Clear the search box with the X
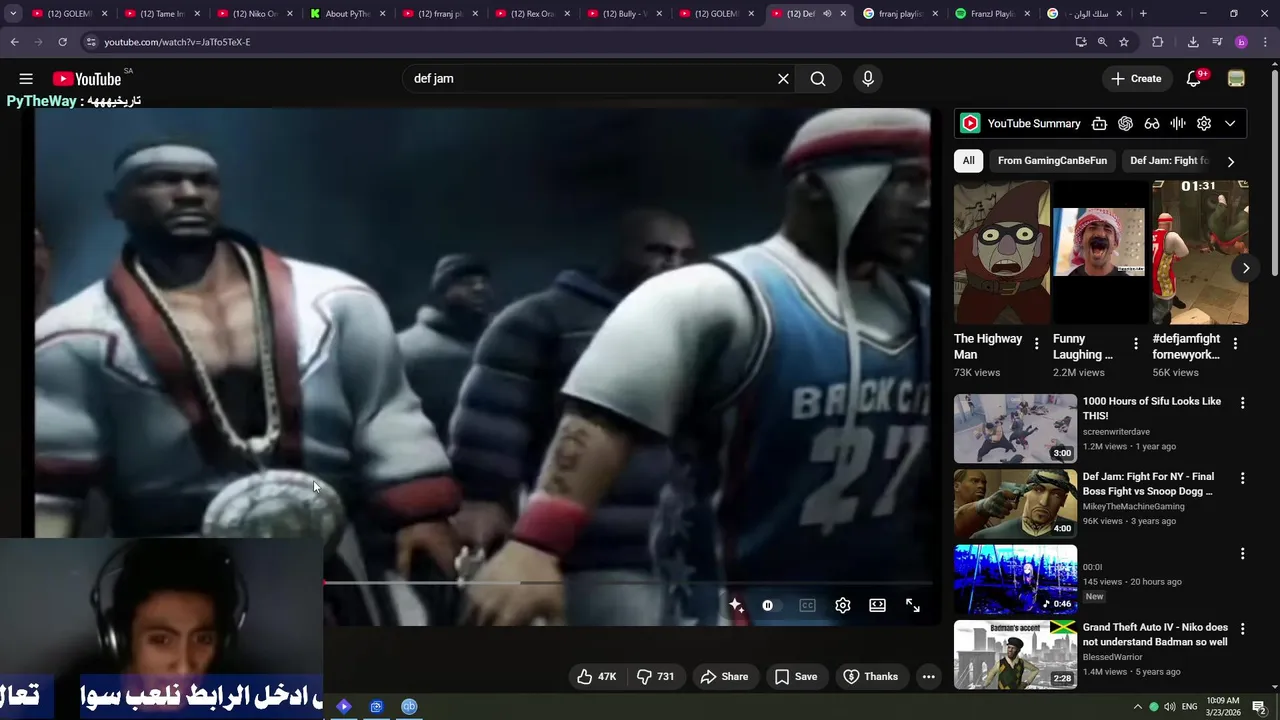 pyautogui.click(x=783, y=79)
